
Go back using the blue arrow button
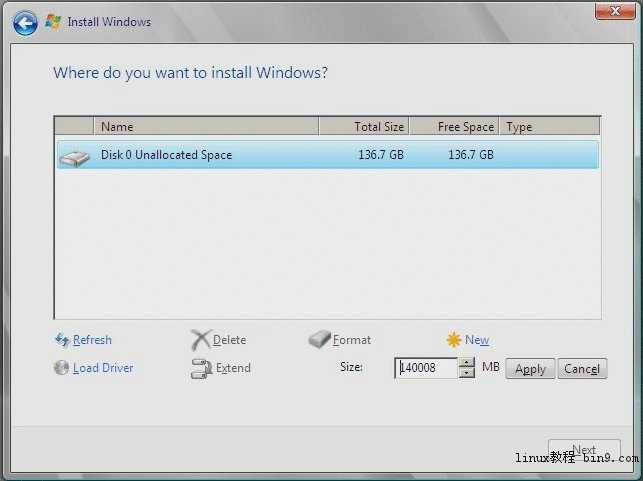coord(25,23)
